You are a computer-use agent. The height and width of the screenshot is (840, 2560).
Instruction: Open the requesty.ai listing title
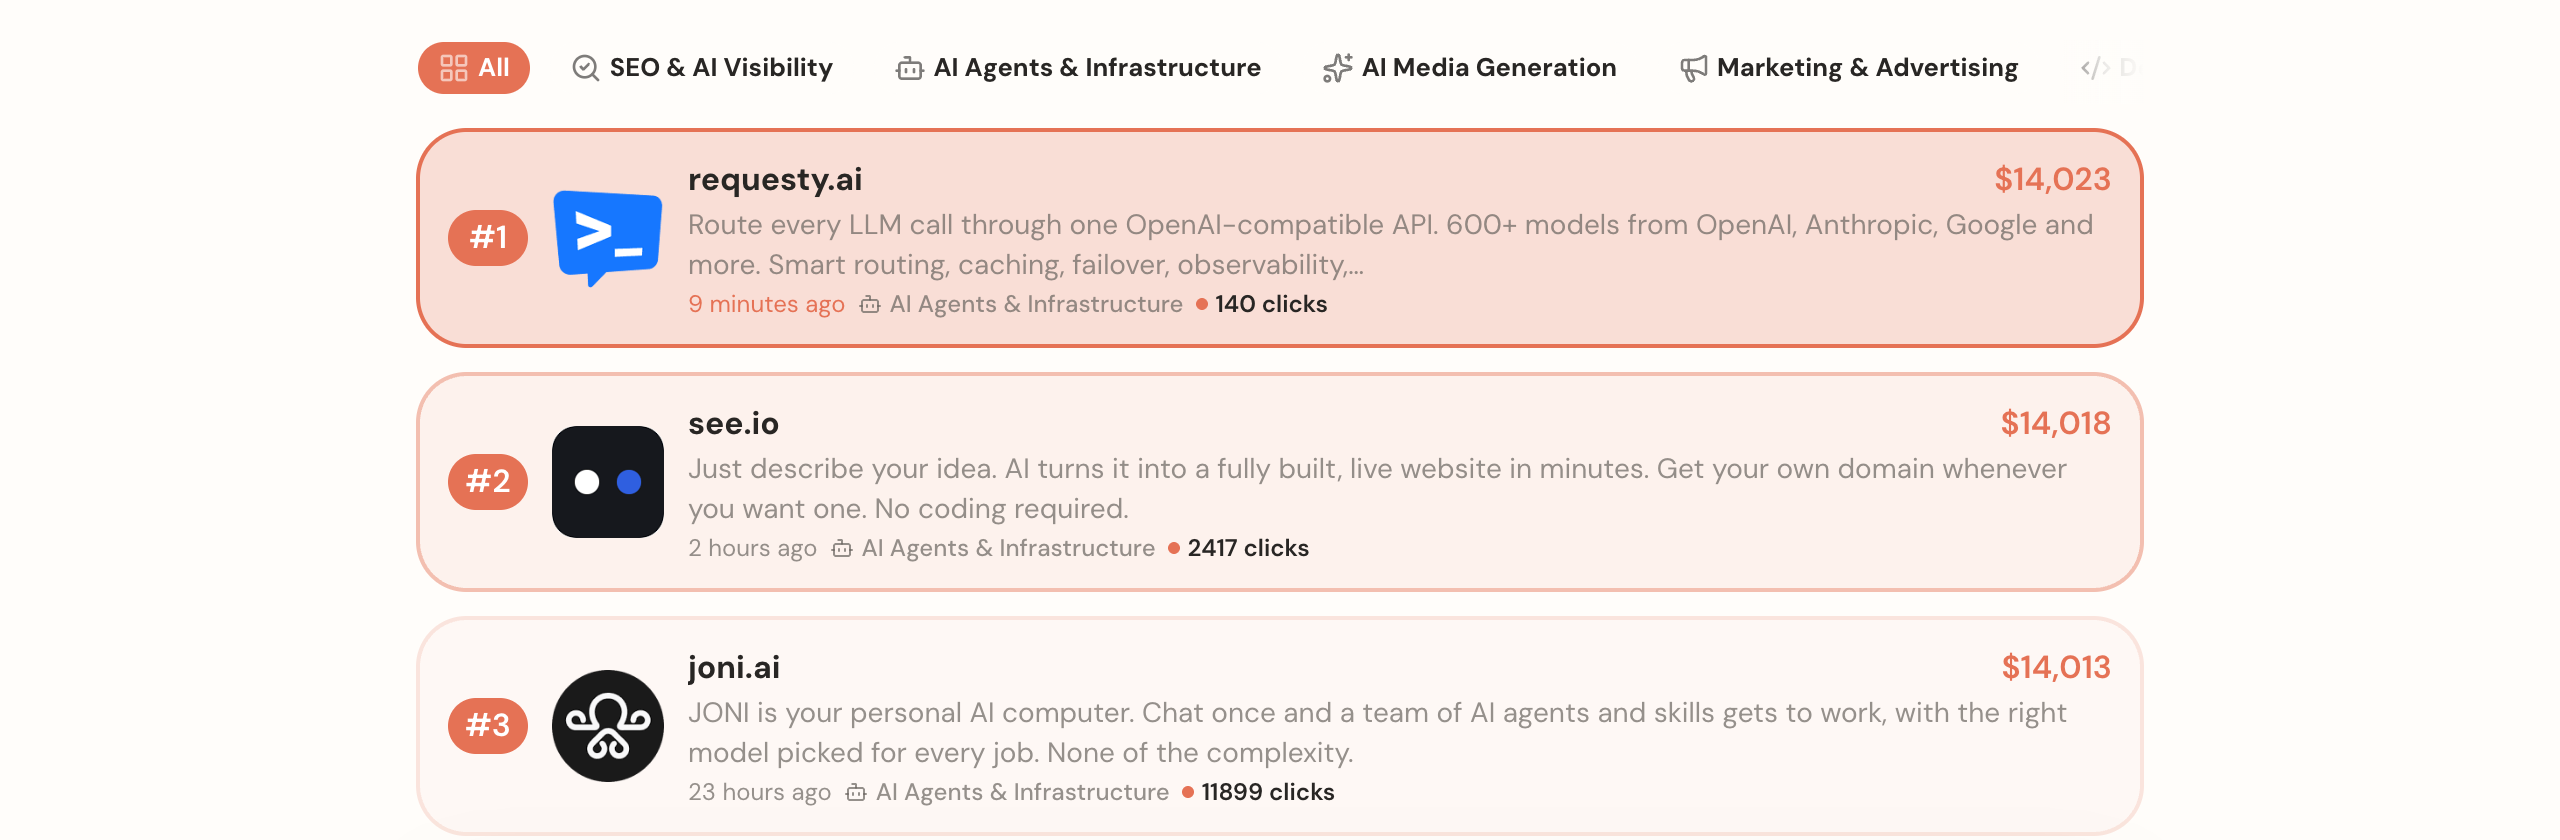[x=775, y=180]
